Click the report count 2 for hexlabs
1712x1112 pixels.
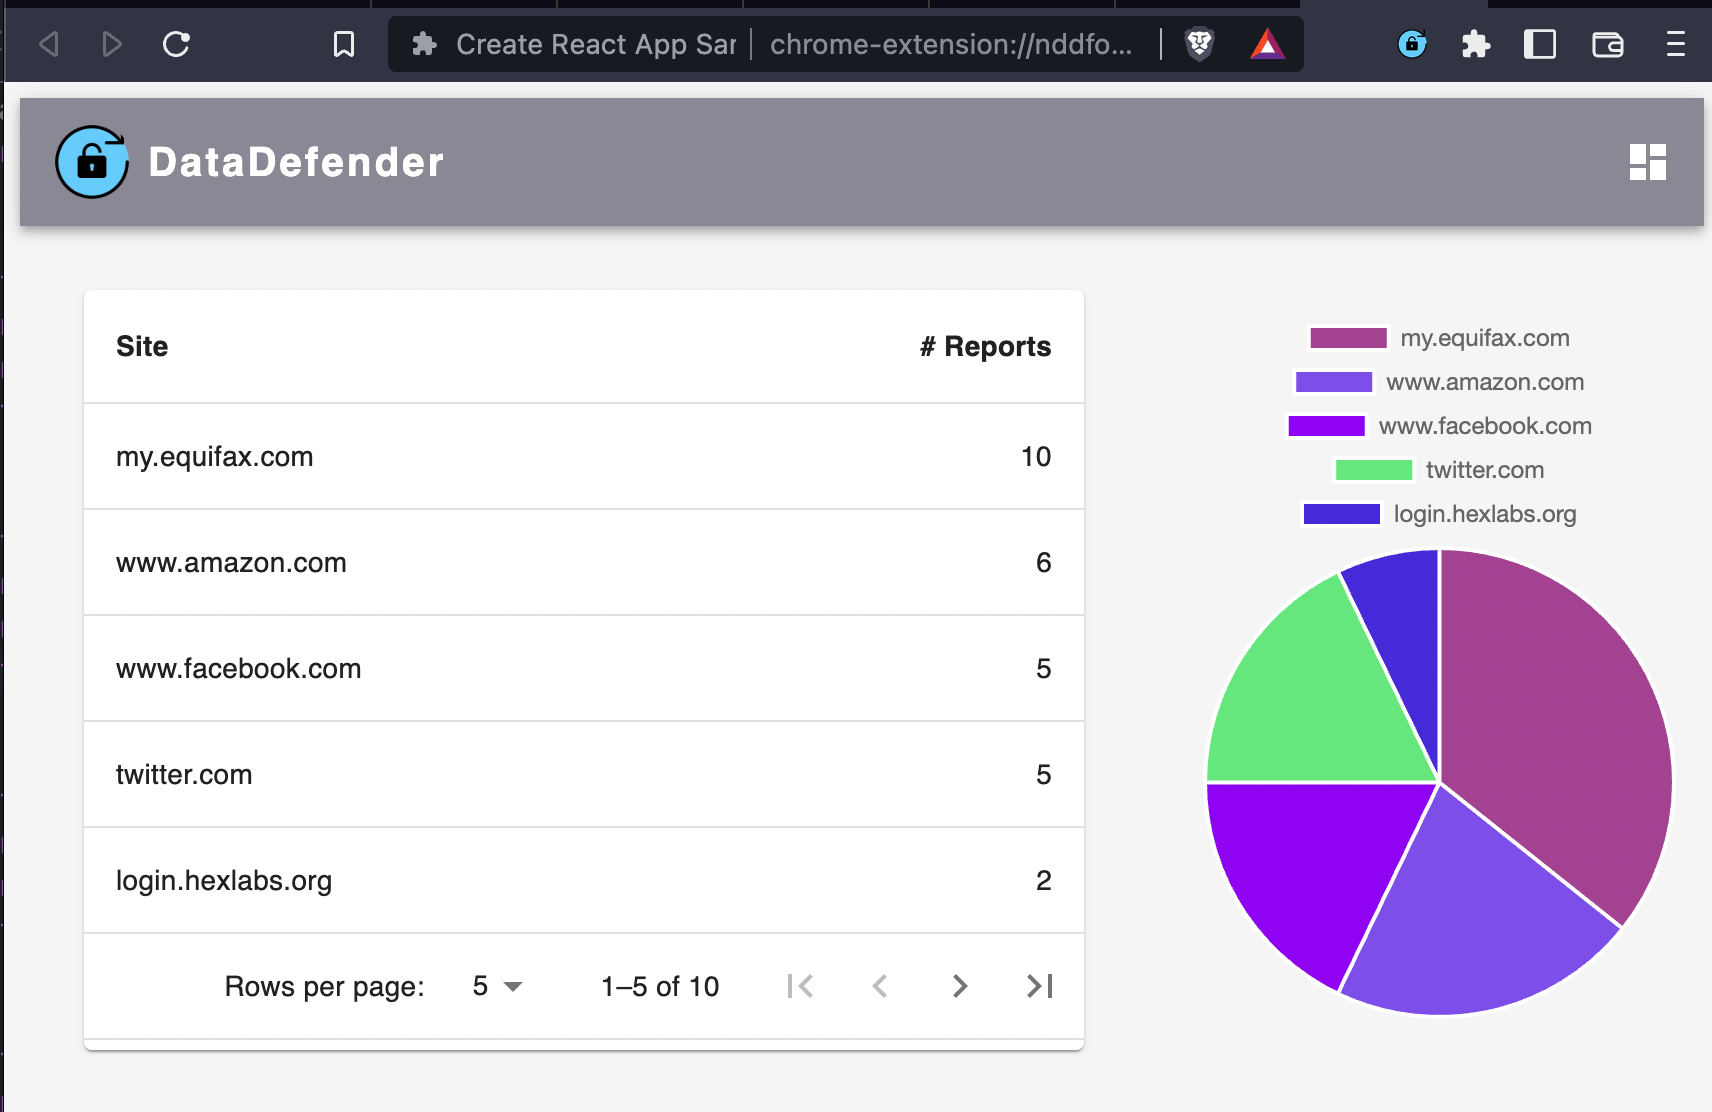(1044, 881)
